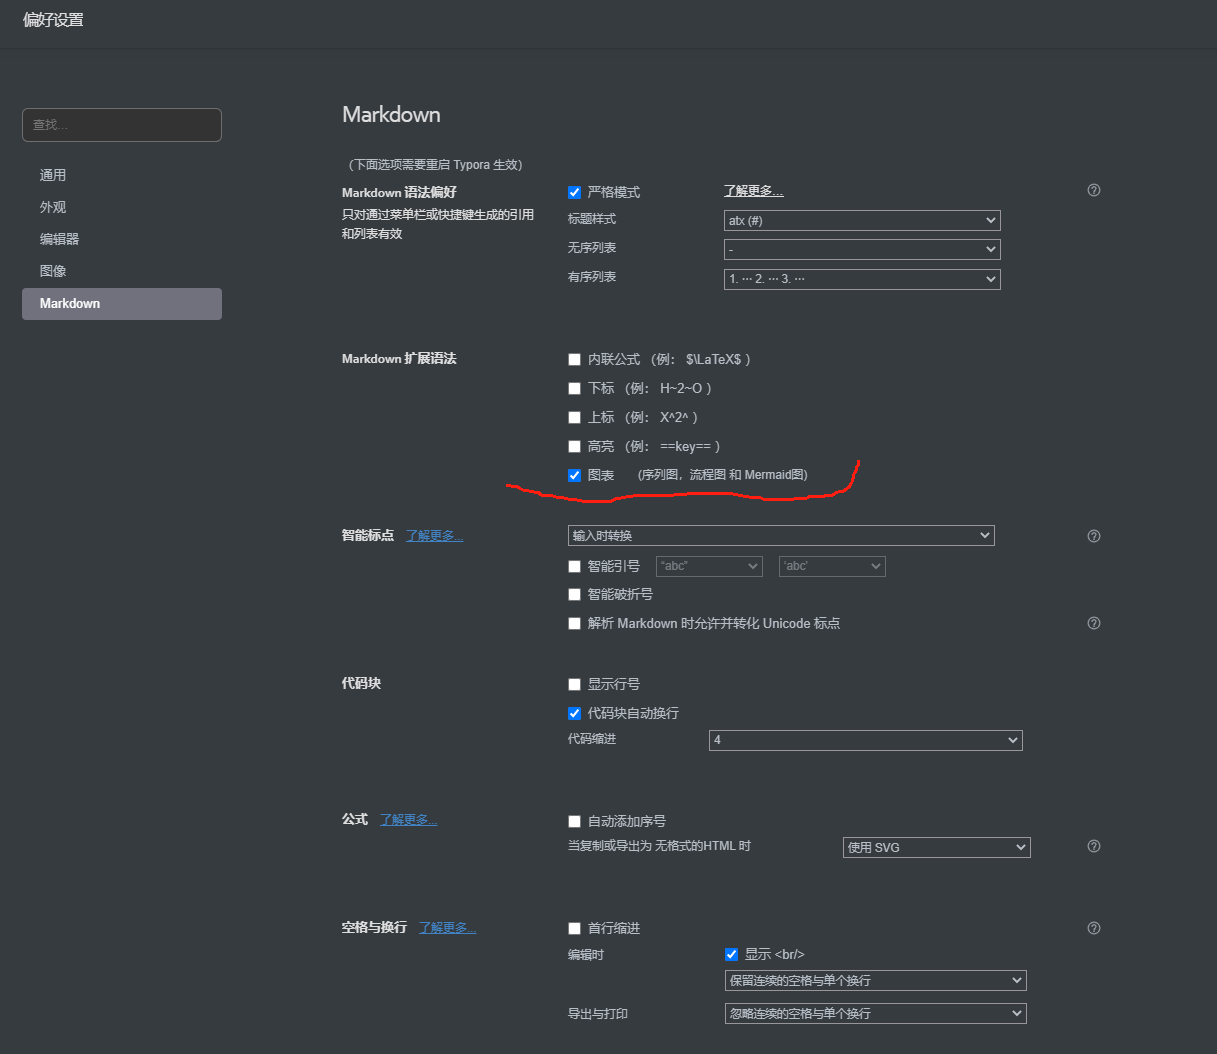Enable 下标 (H~2~O) checkbox
This screenshot has height=1054, width=1217.
[574, 388]
